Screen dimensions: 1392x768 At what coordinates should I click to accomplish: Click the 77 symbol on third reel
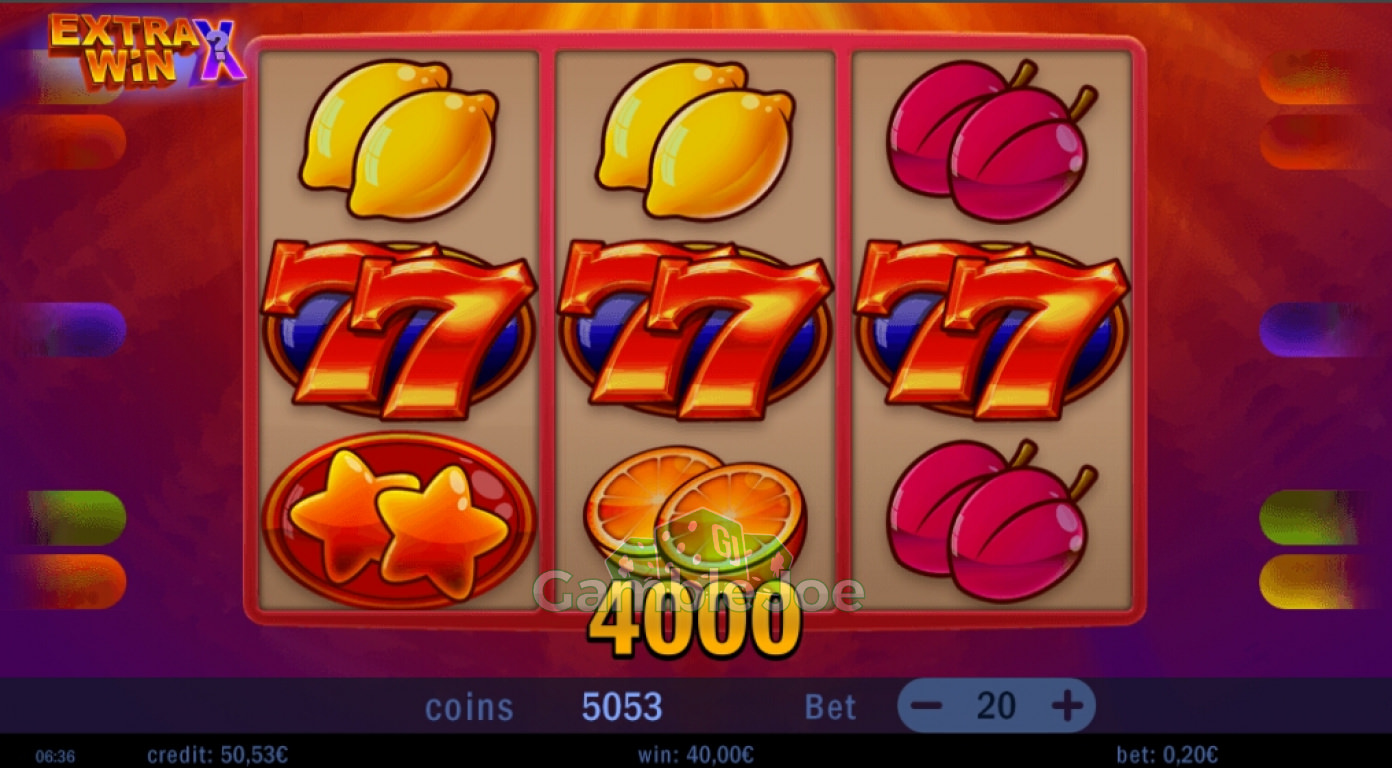tap(992, 328)
